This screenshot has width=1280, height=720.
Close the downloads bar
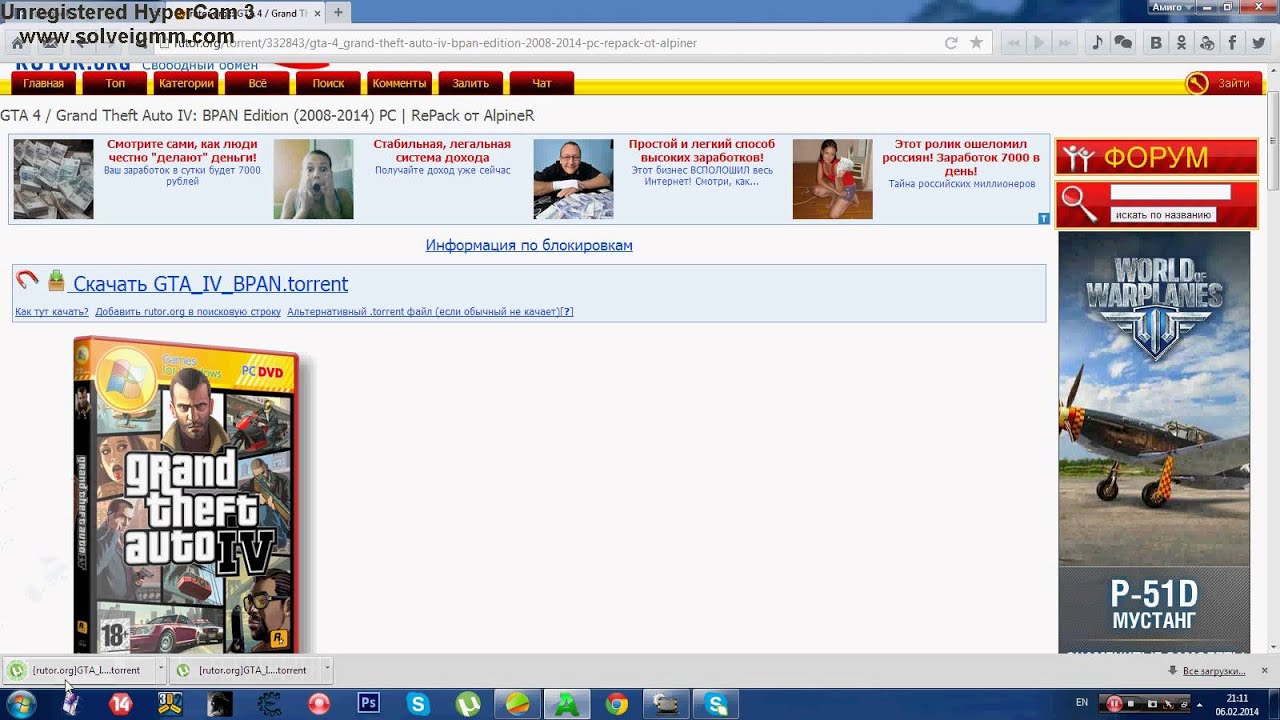coord(1264,670)
